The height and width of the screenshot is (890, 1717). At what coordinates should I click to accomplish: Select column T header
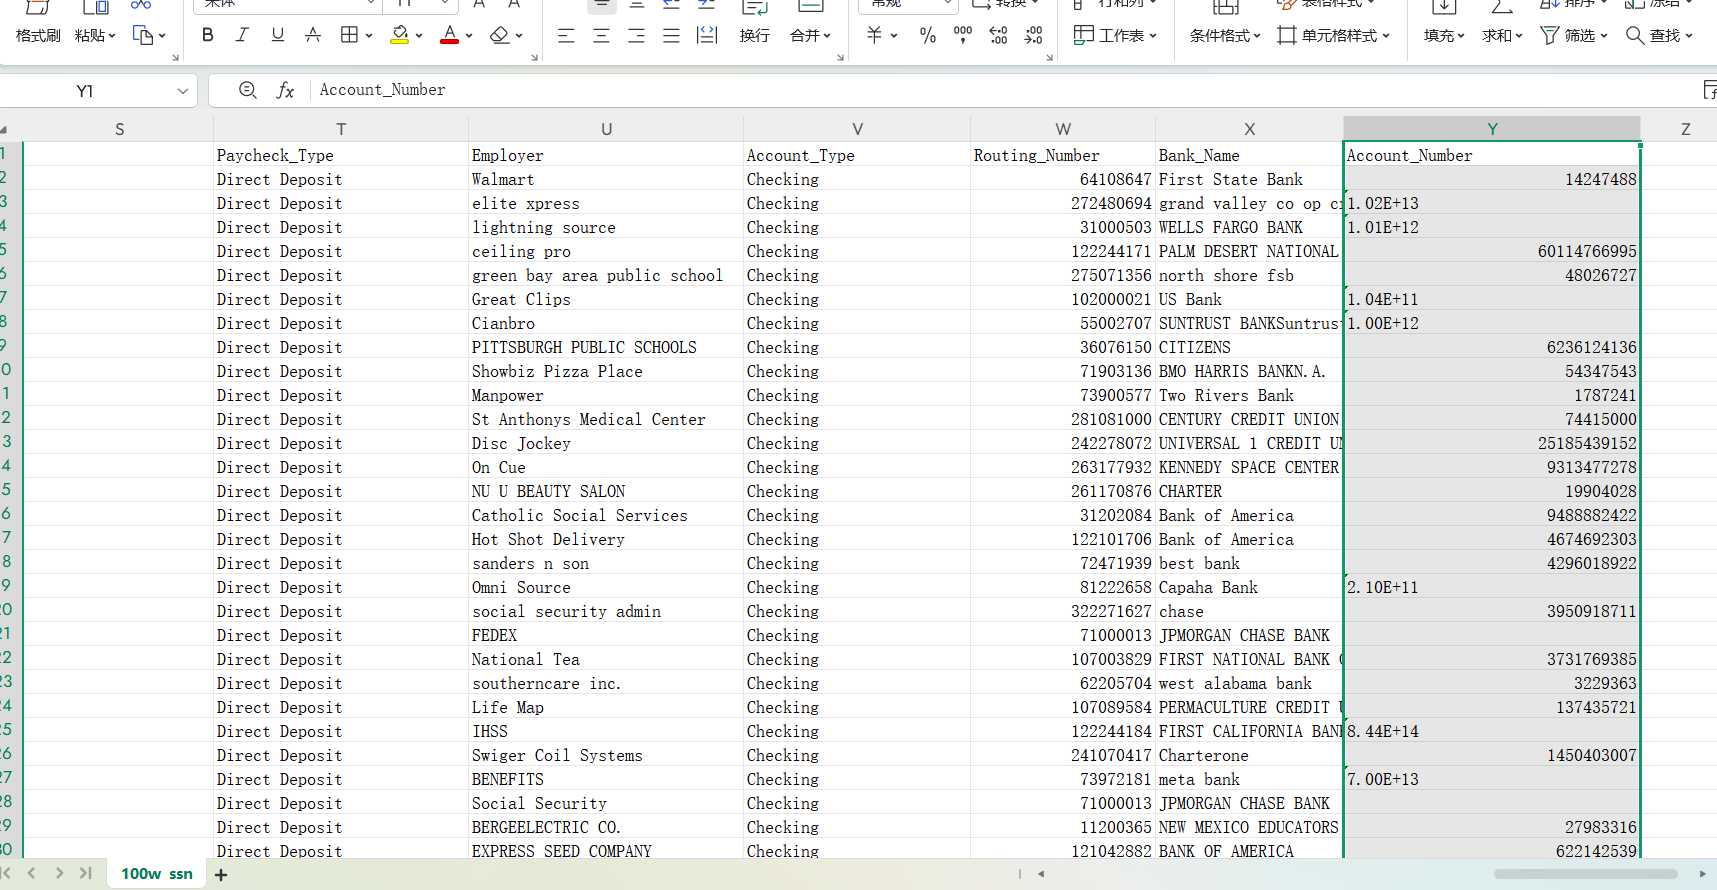pyautogui.click(x=341, y=129)
